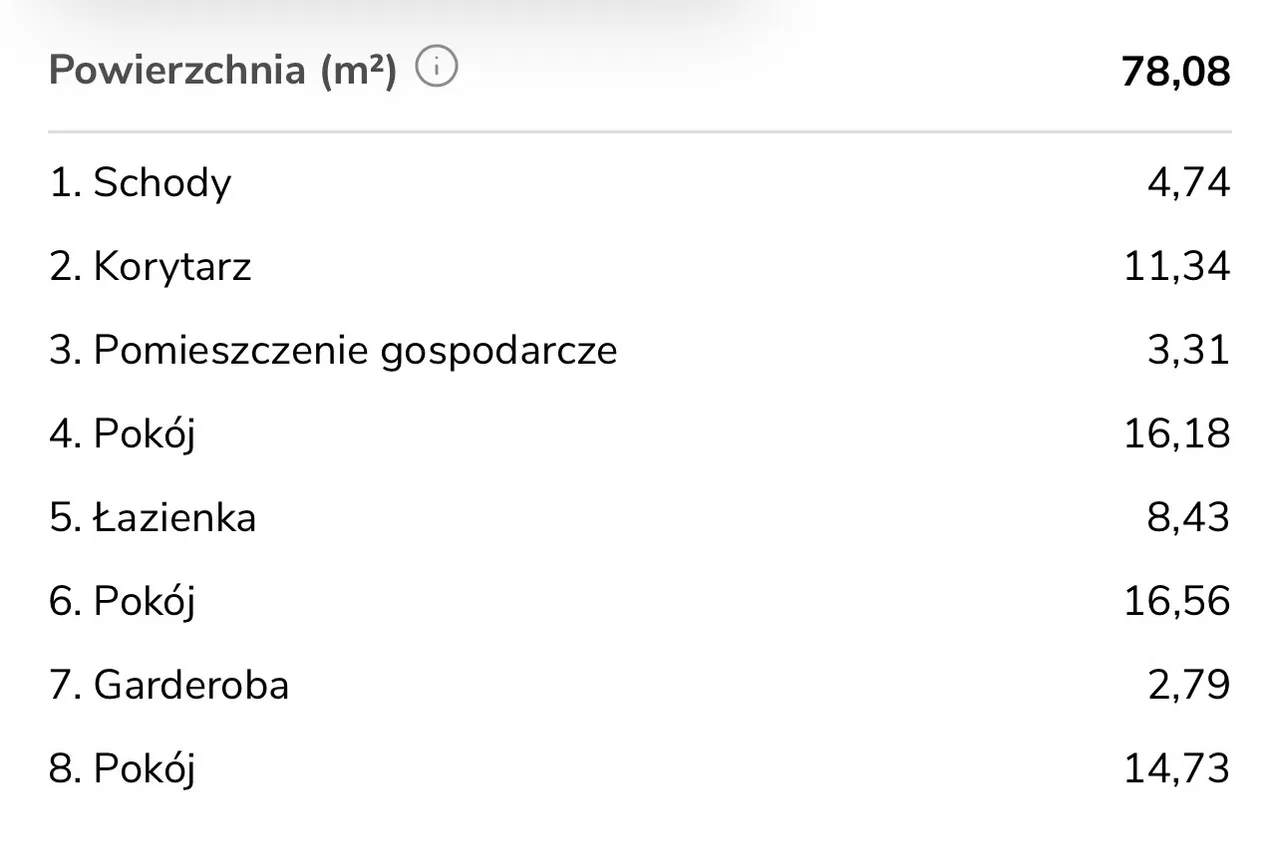Click the Garderoba area value 2,79
Viewport: 1280px width, 851px height.
click(1188, 685)
